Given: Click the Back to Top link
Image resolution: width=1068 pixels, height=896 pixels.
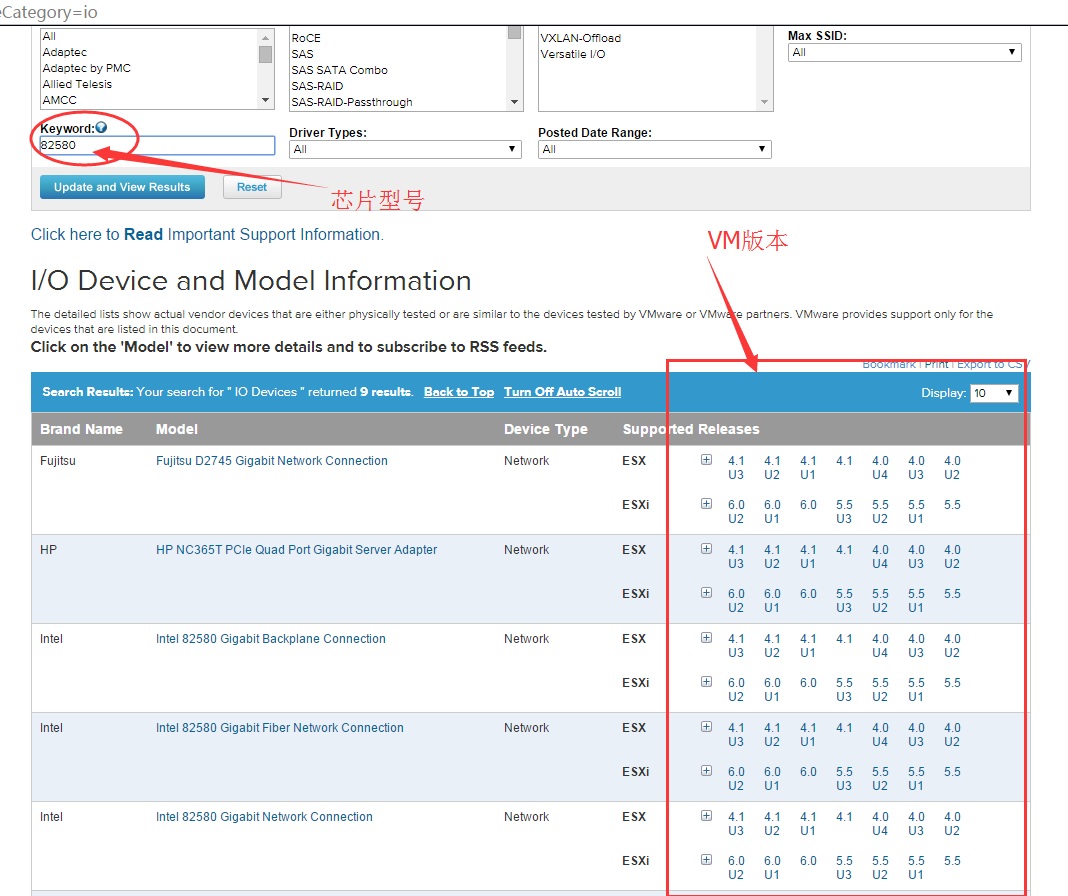Looking at the screenshot, I should tap(458, 392).
